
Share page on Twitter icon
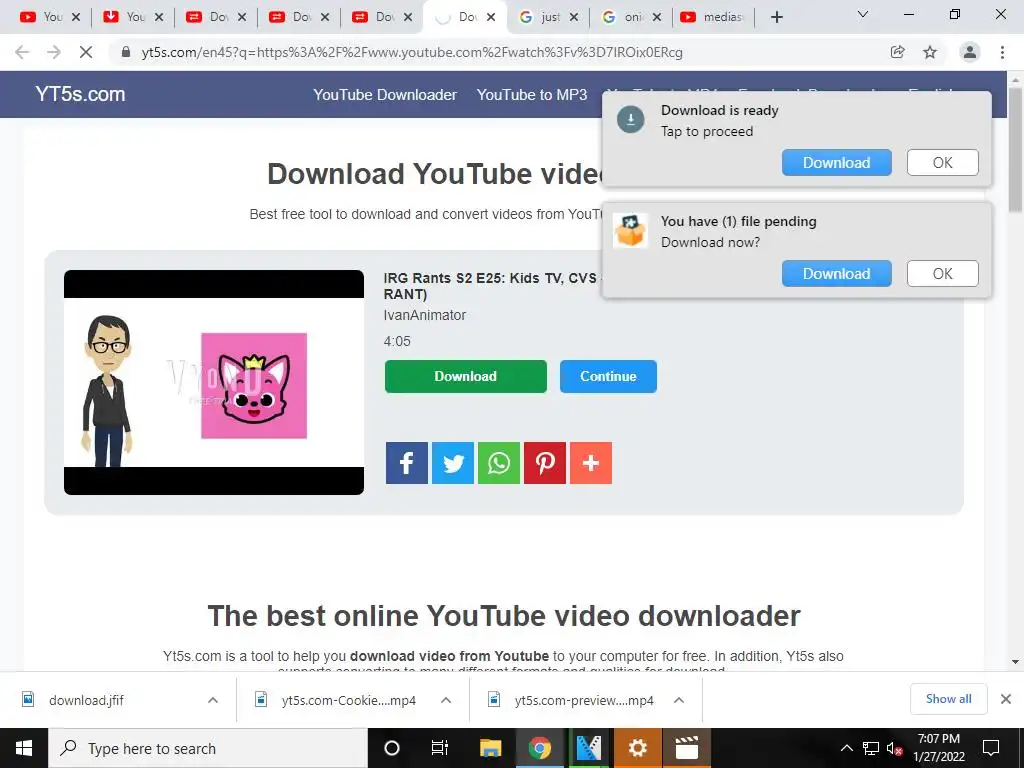(453, 463)
